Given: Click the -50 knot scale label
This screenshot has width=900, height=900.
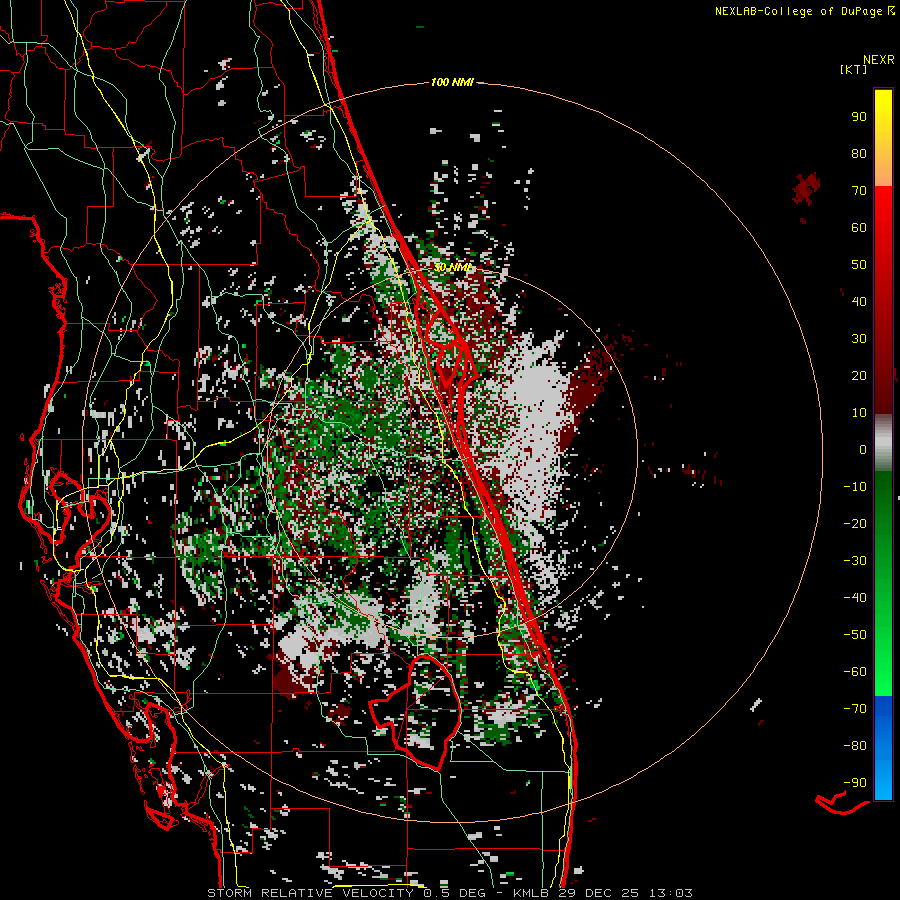Looking at the screenshot, I should 855,635.
